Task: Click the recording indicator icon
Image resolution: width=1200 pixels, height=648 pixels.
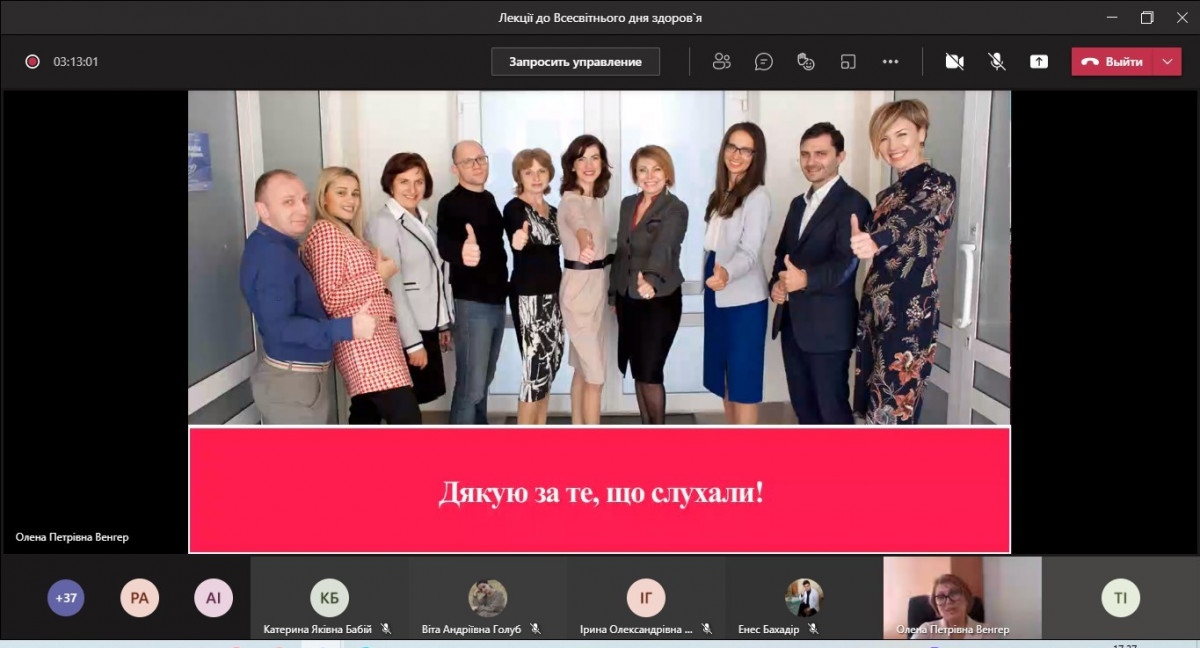Action: tap(32, 62)
